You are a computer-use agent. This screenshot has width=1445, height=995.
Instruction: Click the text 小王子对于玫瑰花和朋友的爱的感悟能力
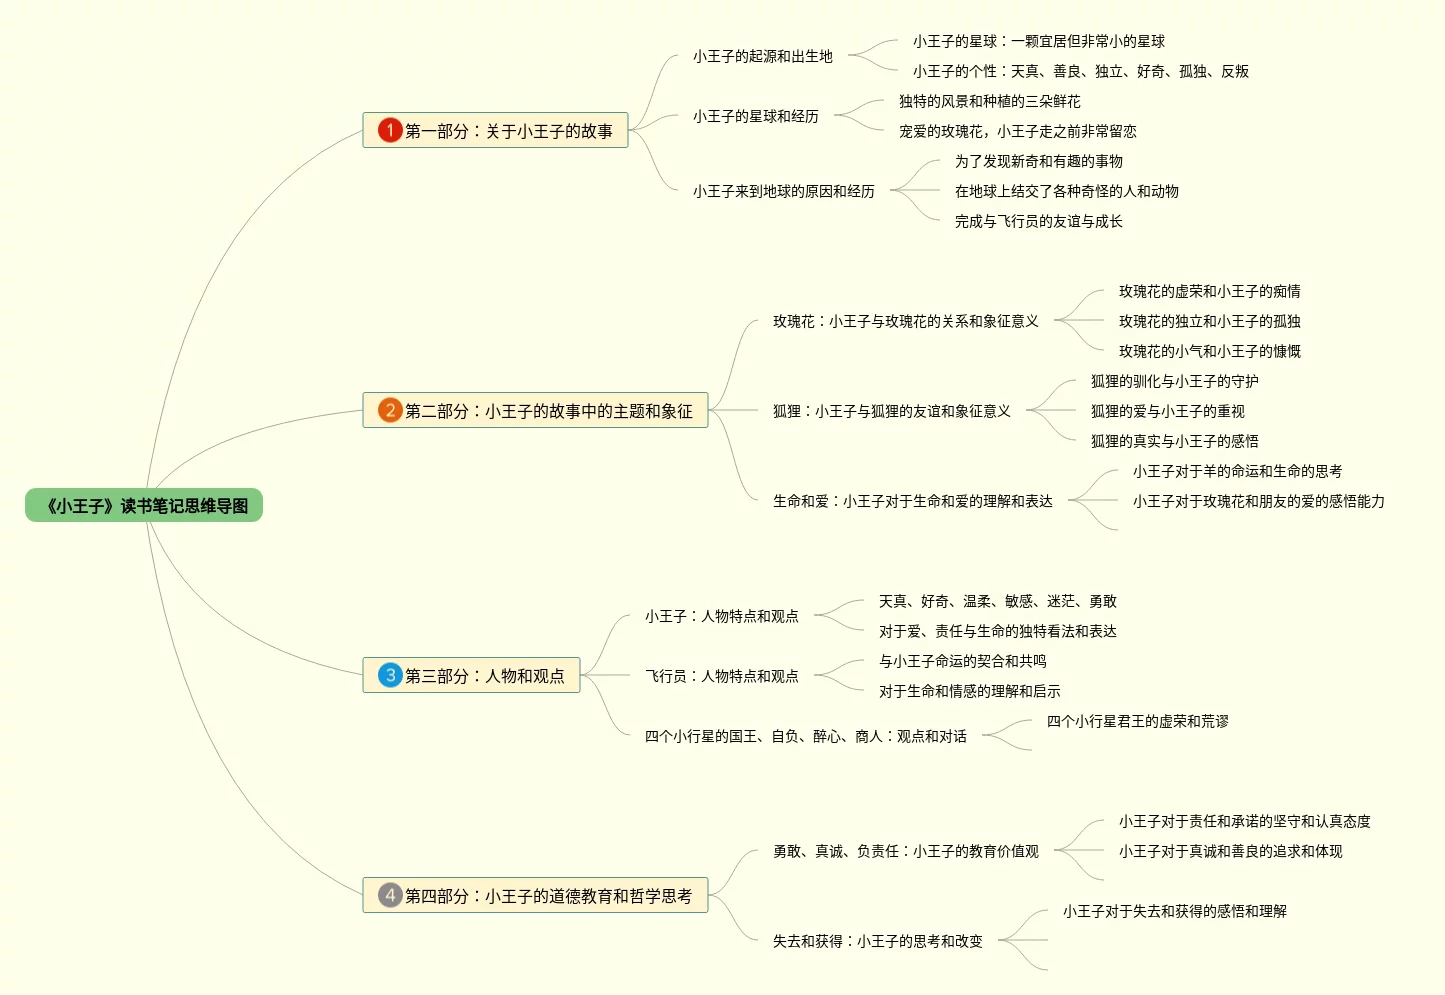click(x=1259, y=501)
